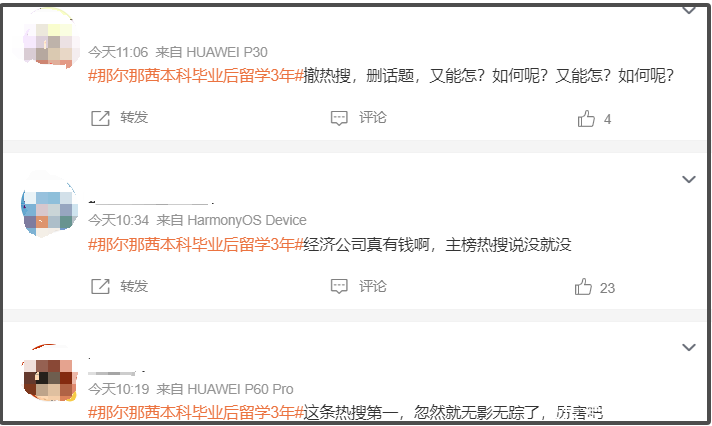The width and height of the screenshot is (712, 426).
Task: Open hashtag topic in the 11:06 post
Action: 196,75
